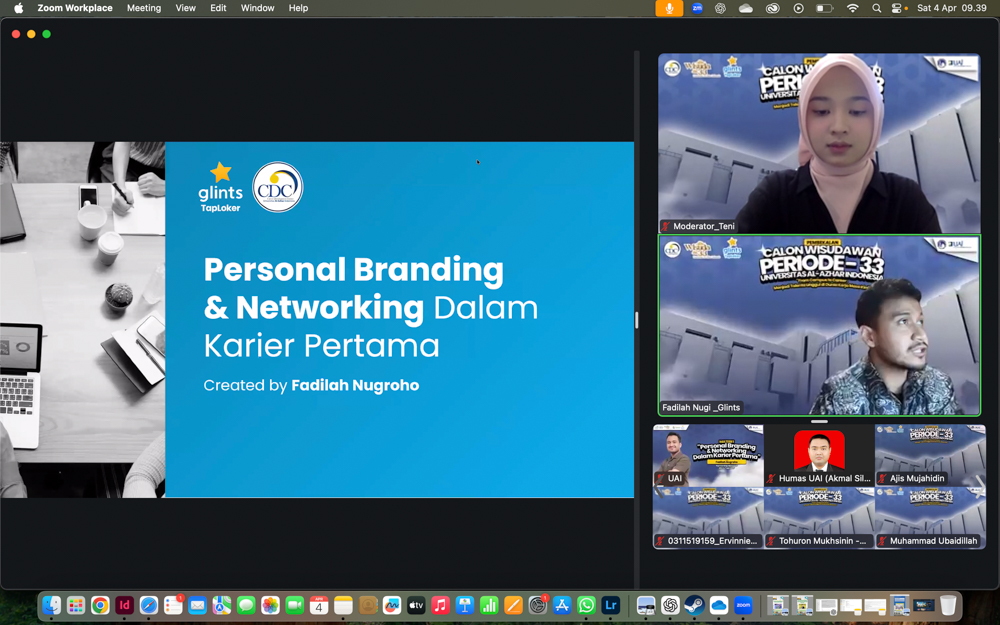Click the Wi-Fi status icon
The image size is (1000, 625).
[852, 8]
